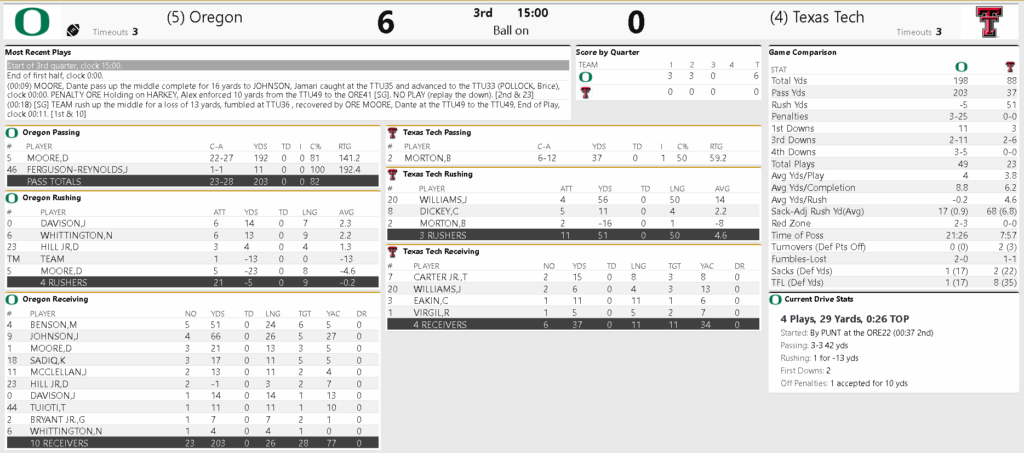Click the Oregon logo beside Oregon Rushing header
The width and height of the screenshot is (1024, 453).
[12, 197]
